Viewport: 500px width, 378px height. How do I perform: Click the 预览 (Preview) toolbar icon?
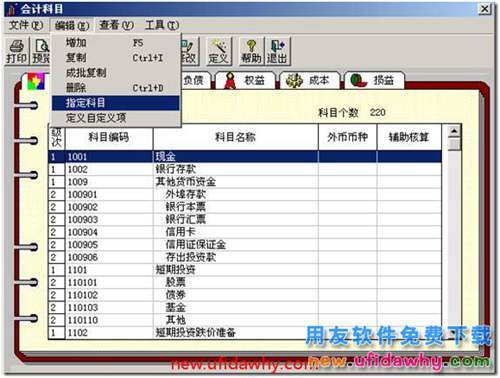click(41, 52)
